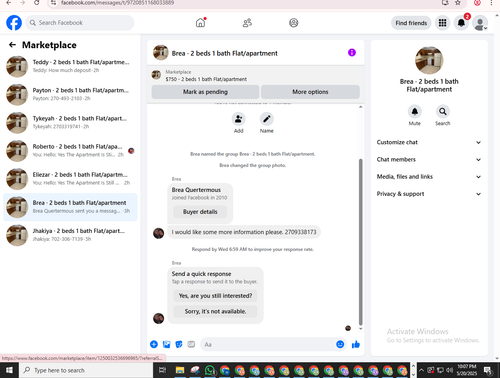This screenshot has height=378, width=500.
Task: Open the '$750 - 2 beds 1 bath' listing link
Action: click(x=206, y=79)
